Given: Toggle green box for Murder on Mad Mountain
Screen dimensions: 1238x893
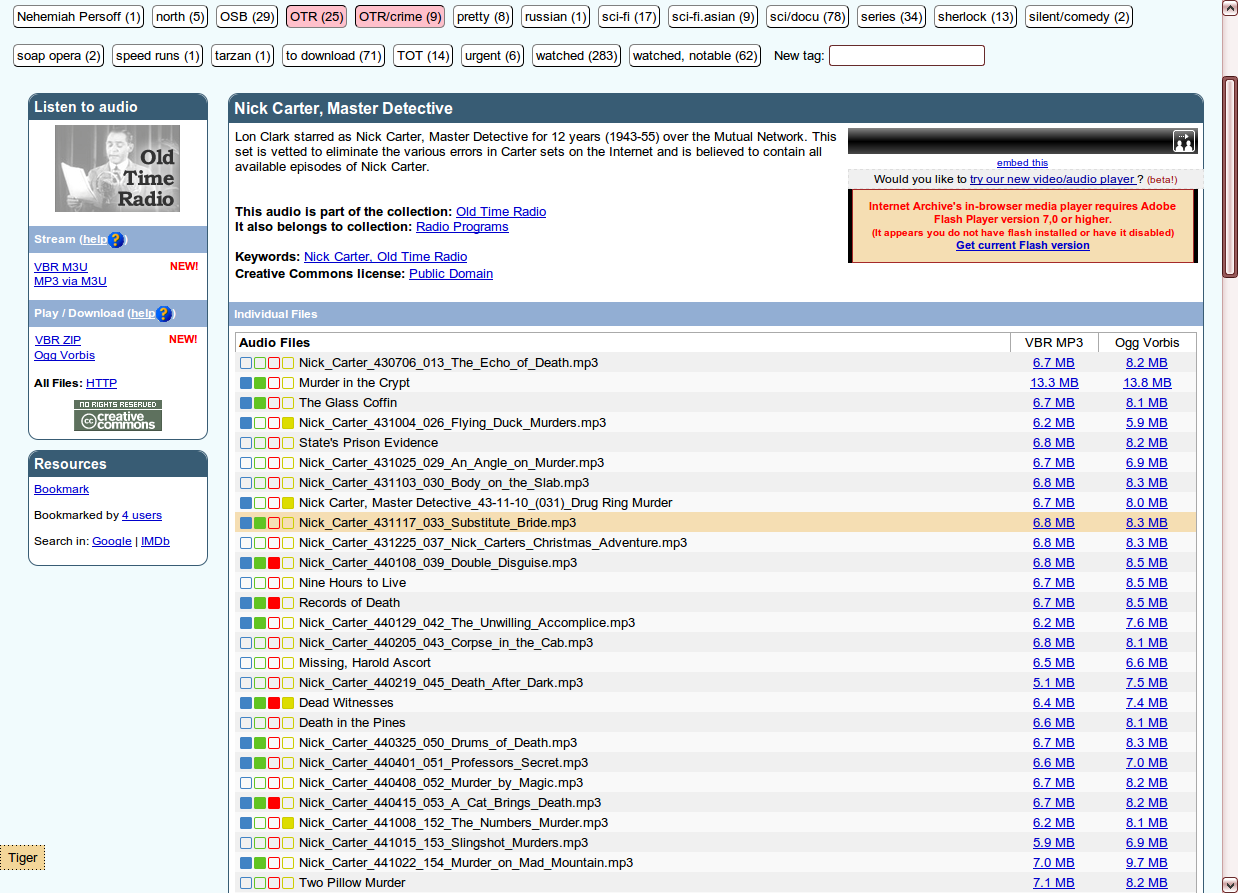Looking at the screenshot, I should point(260,863).
